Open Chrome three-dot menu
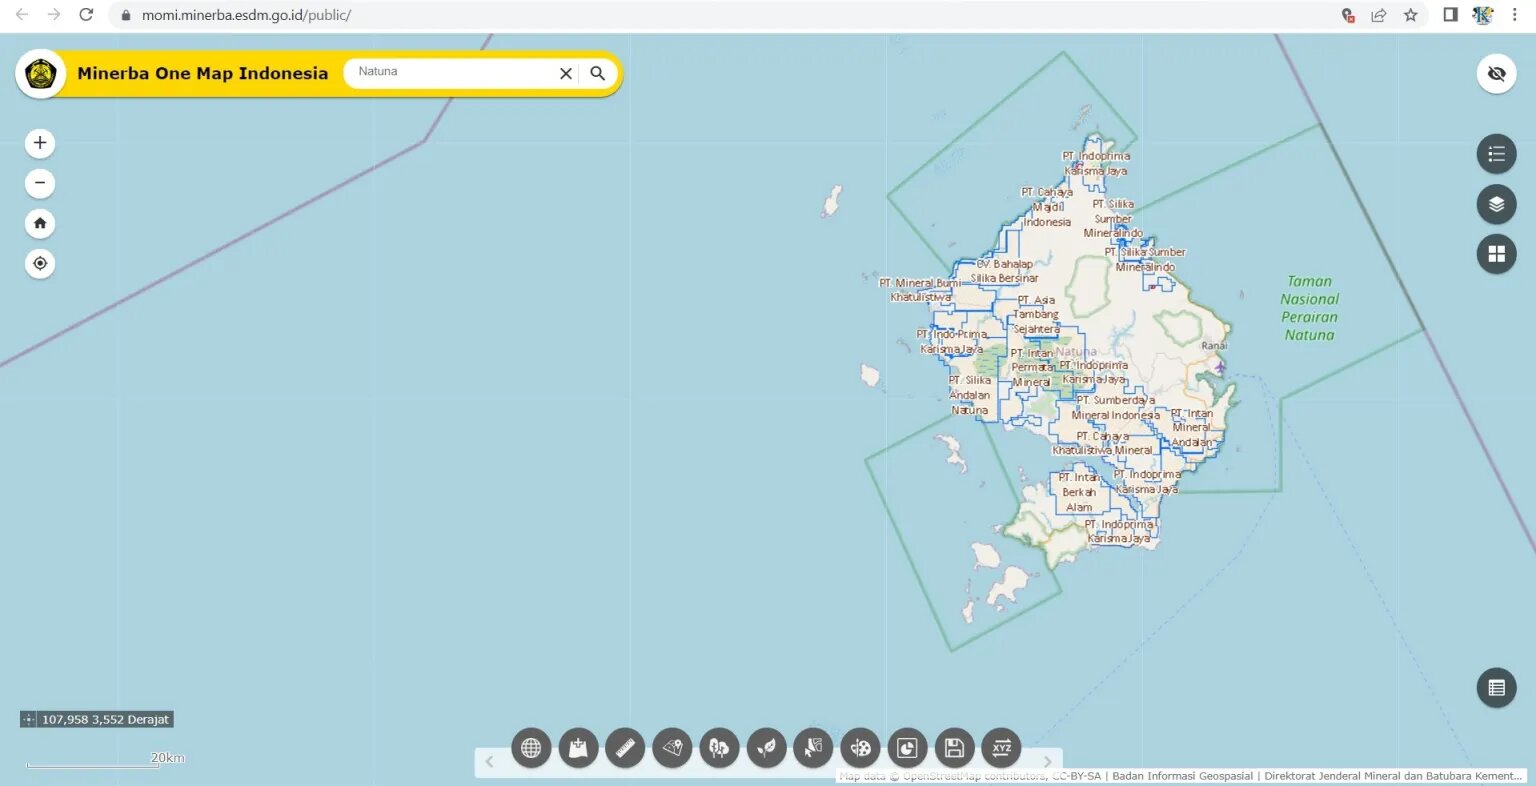 [x=1515, y=15]
